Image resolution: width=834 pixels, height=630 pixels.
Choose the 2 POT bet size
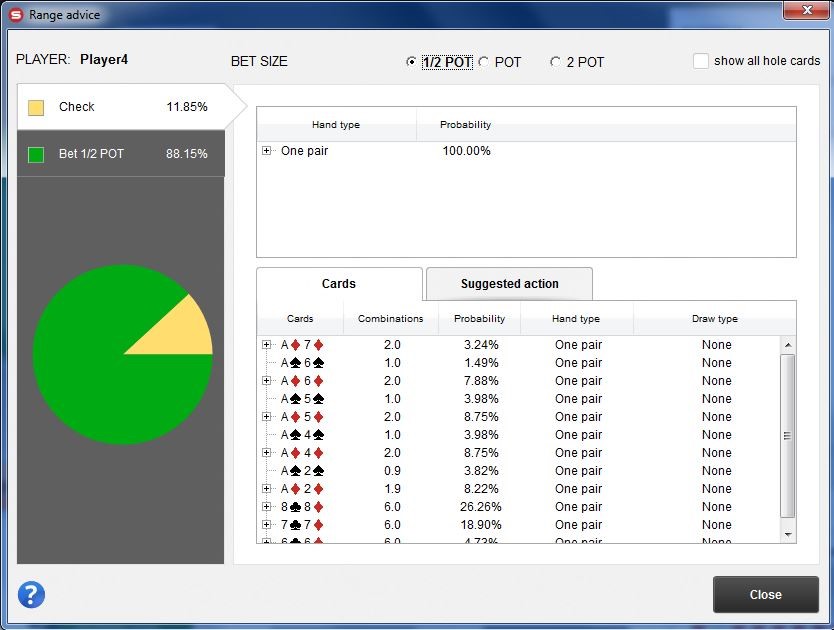(x=555, y=62)
